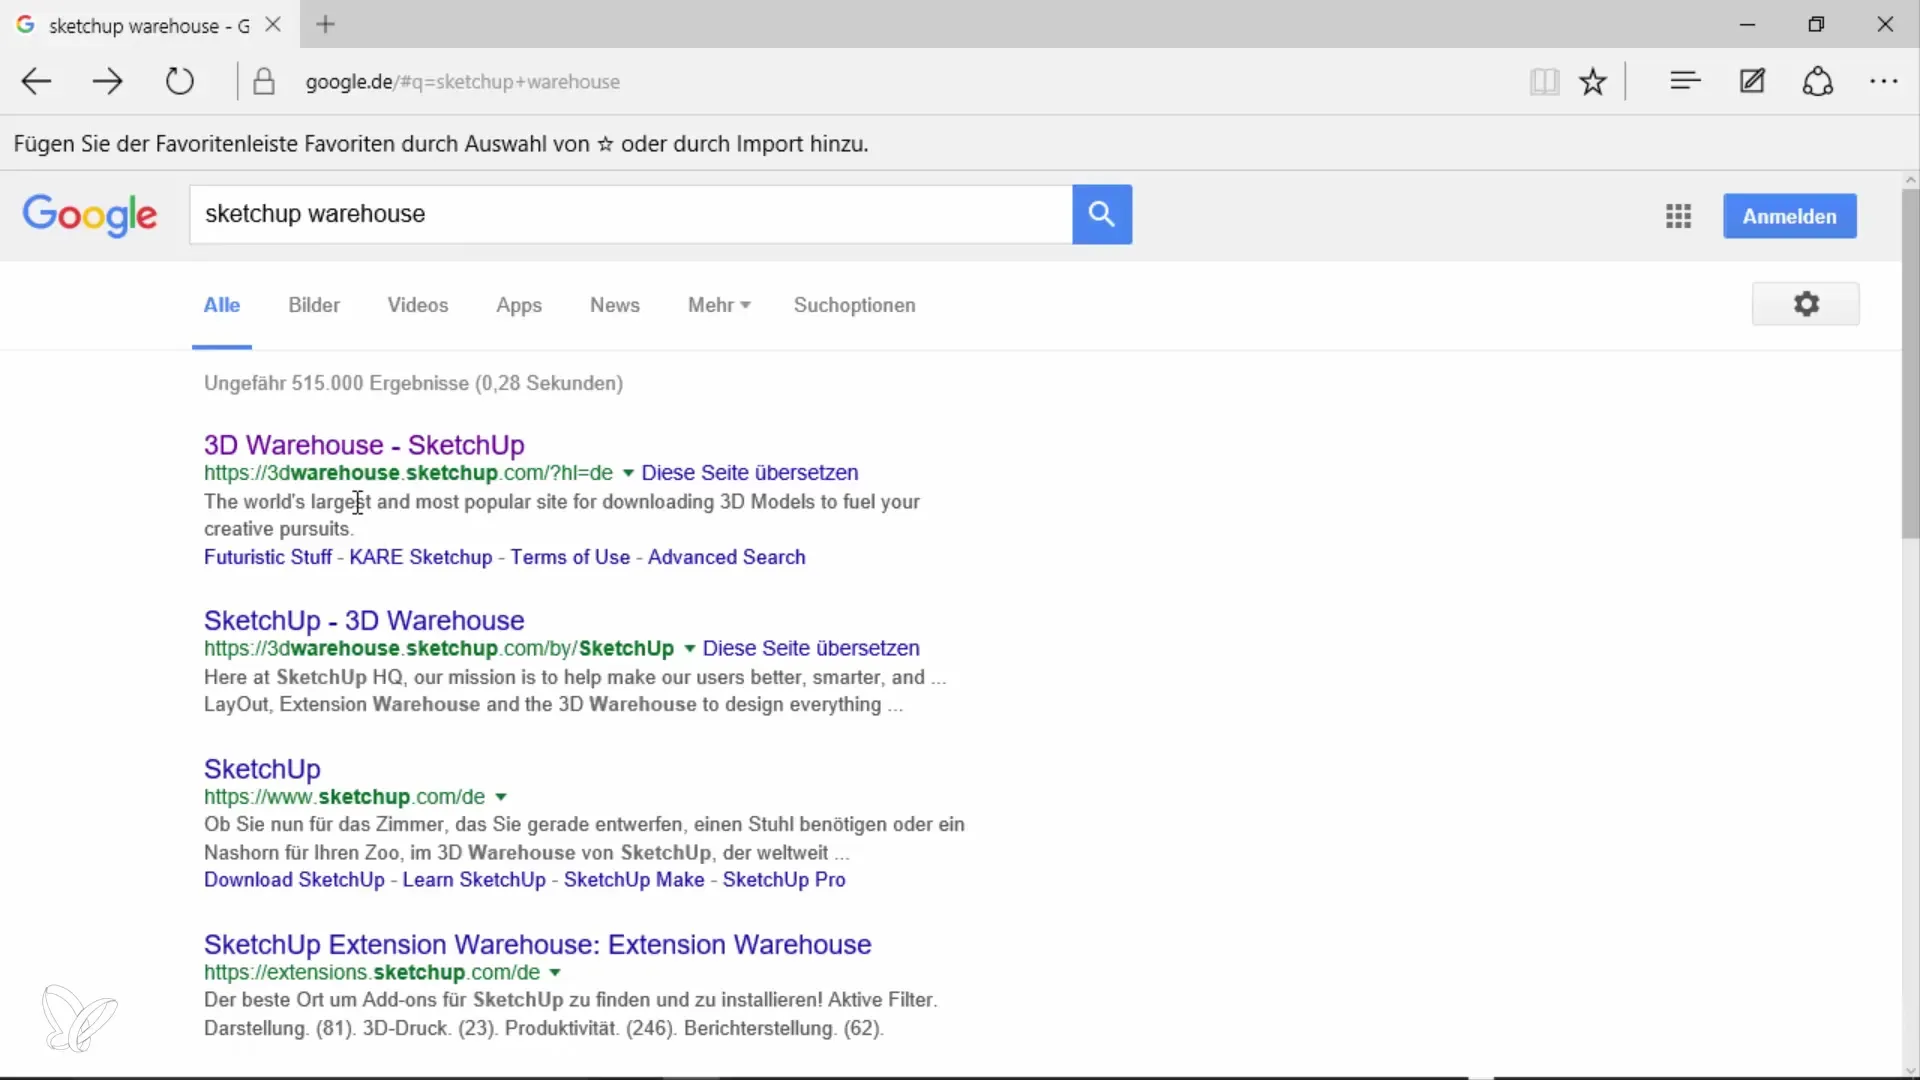Switch to the Apps tab
The height and width of the screenshot is (1080, 1920).
coord(519,305)
